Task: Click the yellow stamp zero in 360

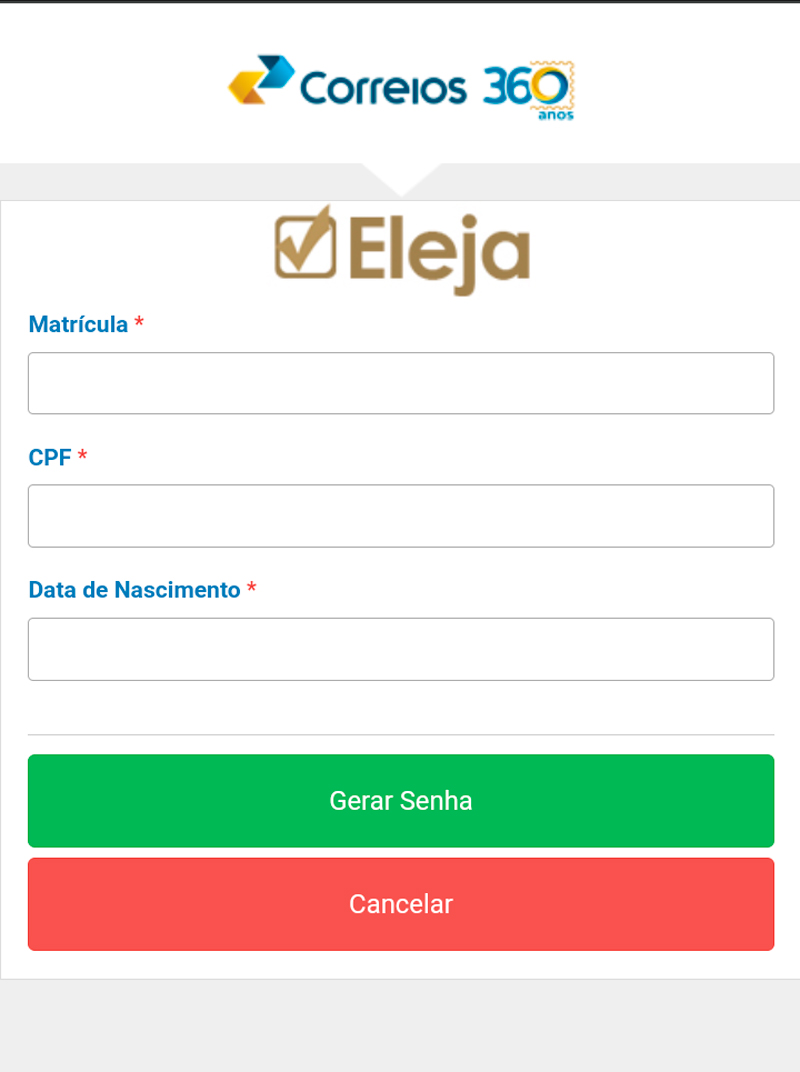Action: [x=552, y=87]
